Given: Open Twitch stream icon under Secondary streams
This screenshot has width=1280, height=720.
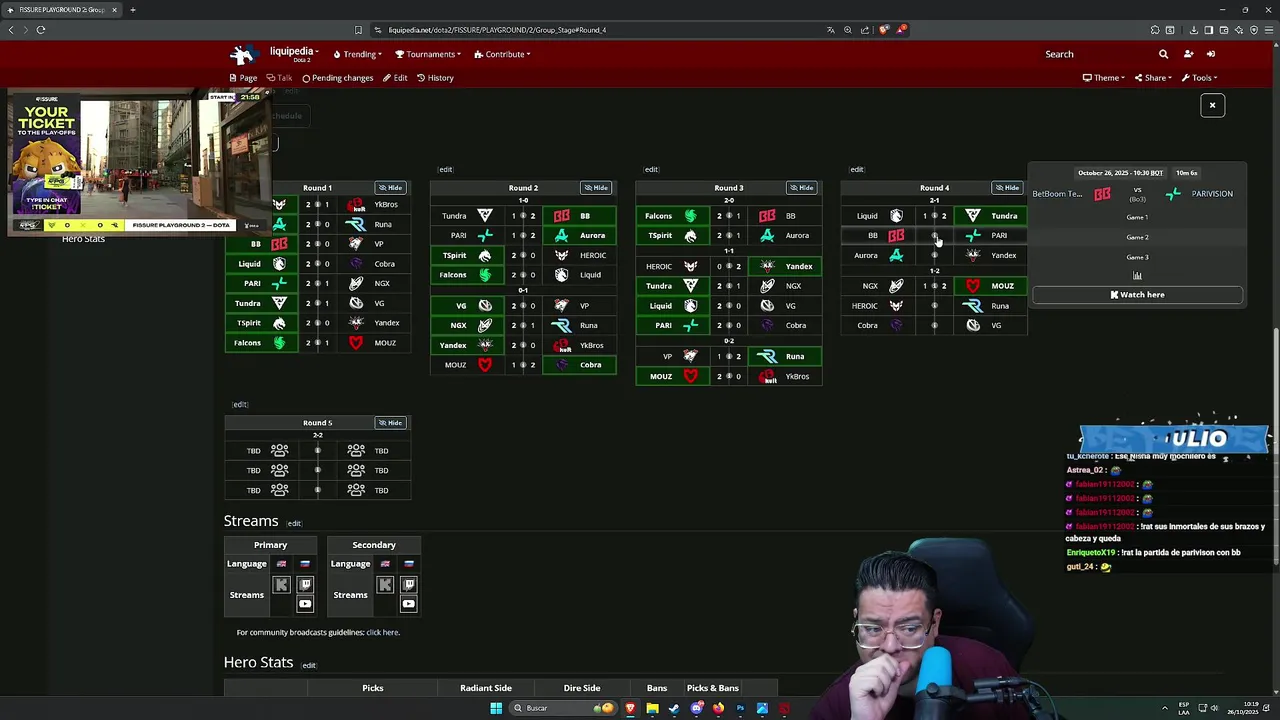Looking at the screenshot, I should (x=408, y=584).
